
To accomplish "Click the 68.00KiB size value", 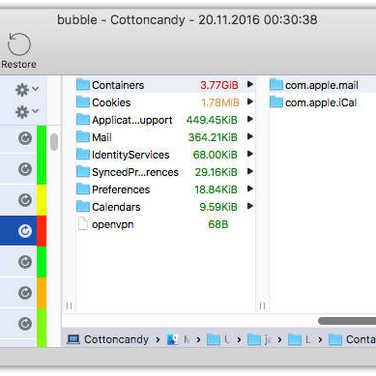I will [215, 155].
